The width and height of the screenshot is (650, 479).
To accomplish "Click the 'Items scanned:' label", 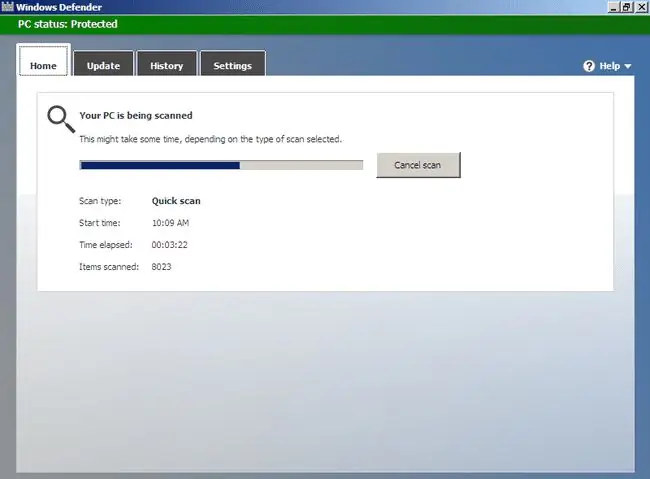I will 109,267.
